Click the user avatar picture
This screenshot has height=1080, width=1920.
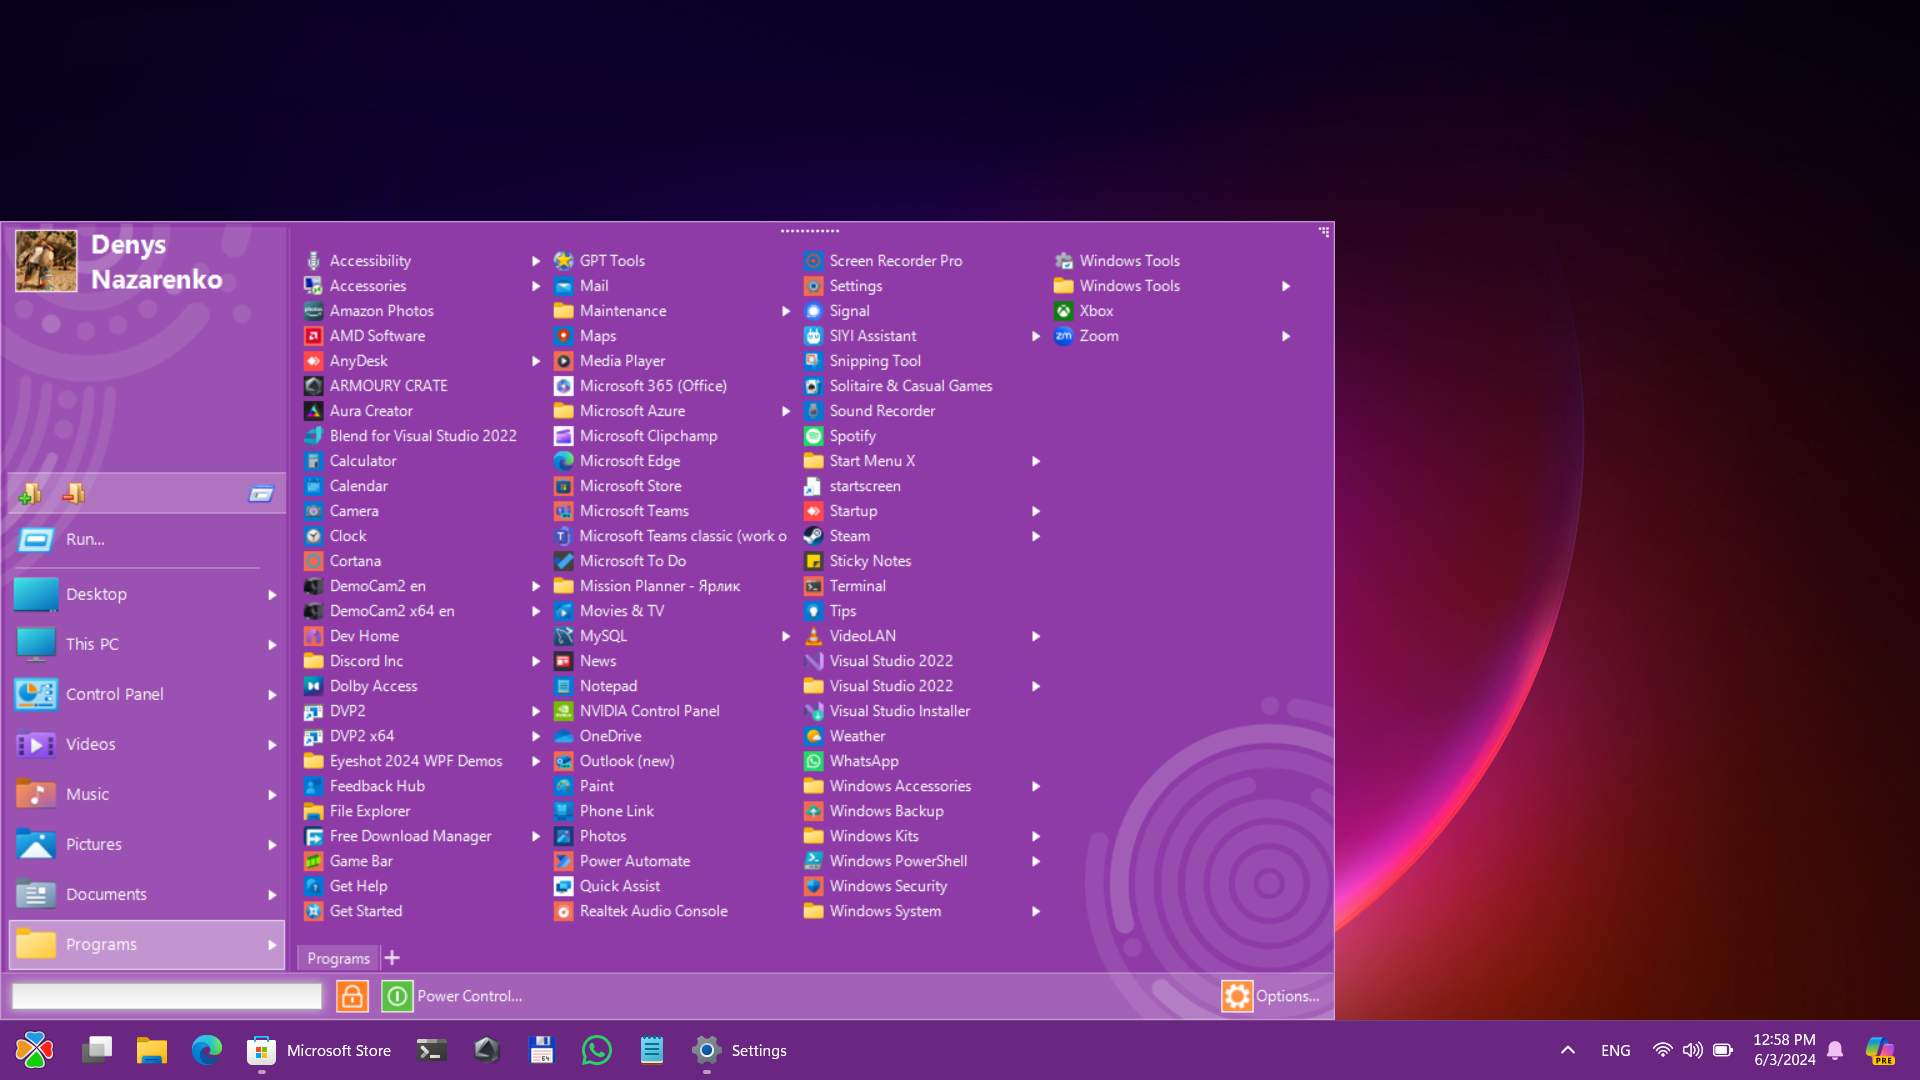(46, 261)
